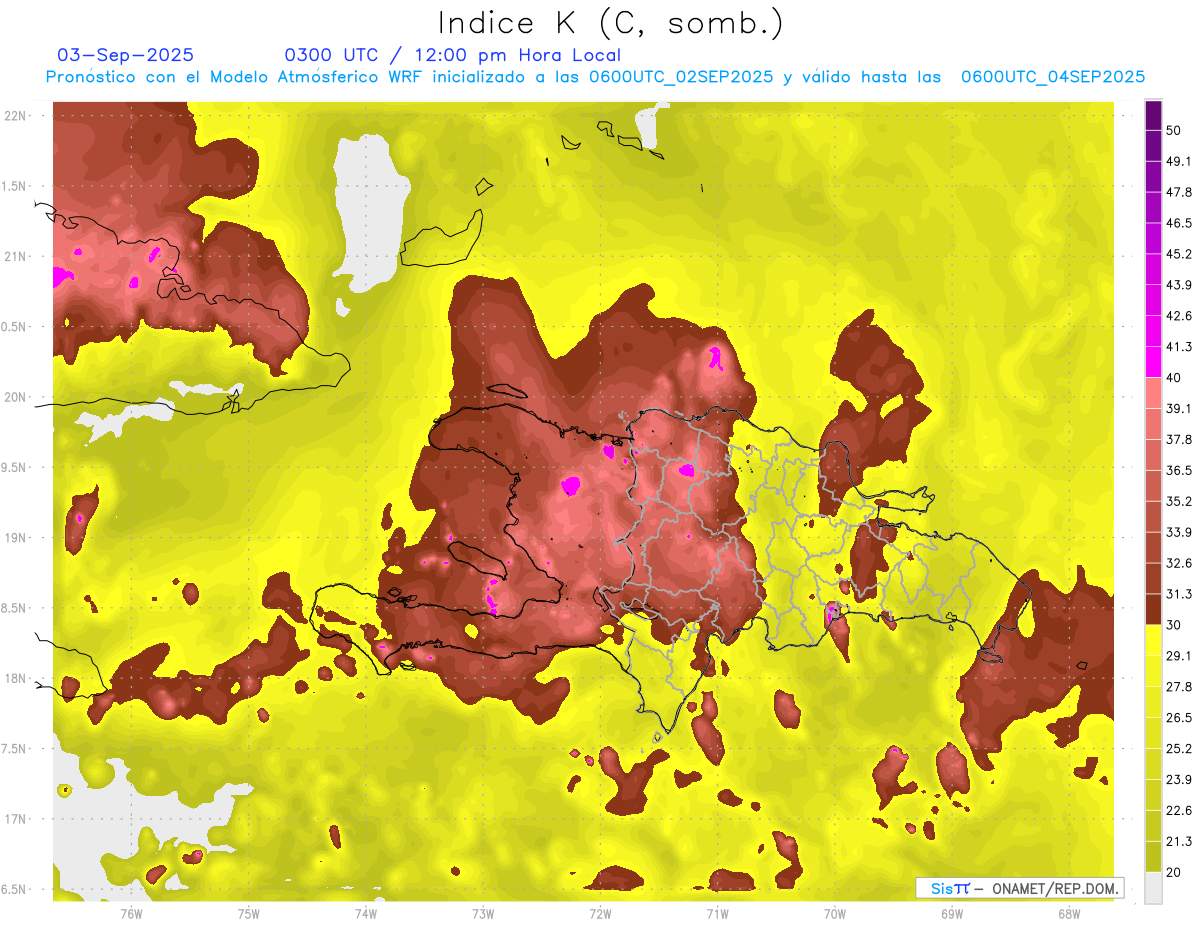The width and height of the screenshot is (1200, 927).
Task: Click the '21.3' colorbar label
Action: click(1179, 842)
